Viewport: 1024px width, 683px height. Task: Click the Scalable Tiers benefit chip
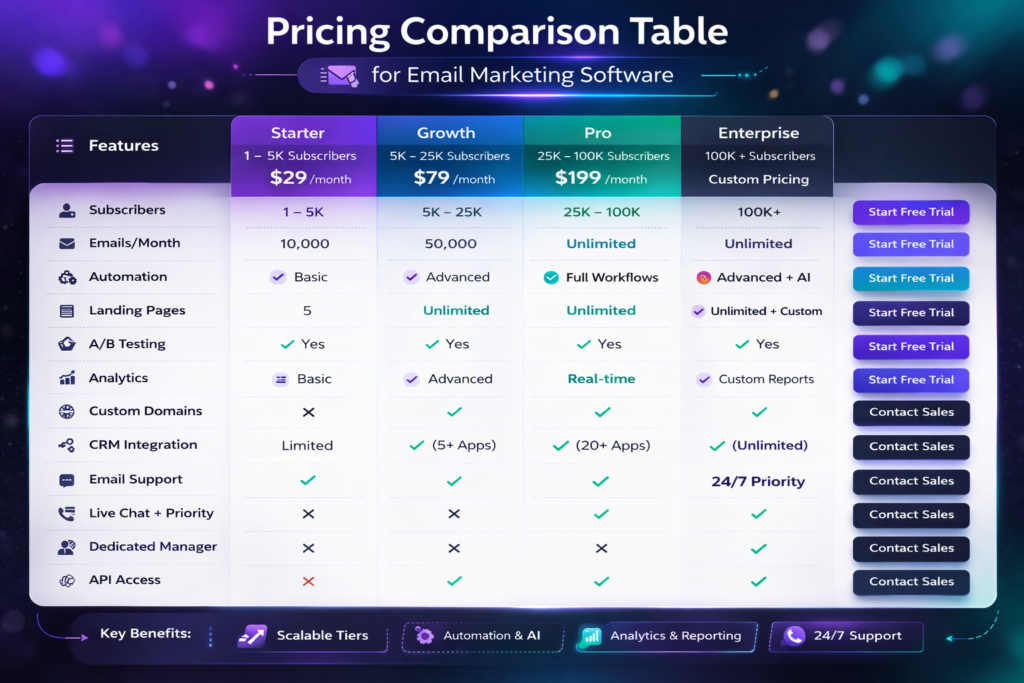coord(309,636)
